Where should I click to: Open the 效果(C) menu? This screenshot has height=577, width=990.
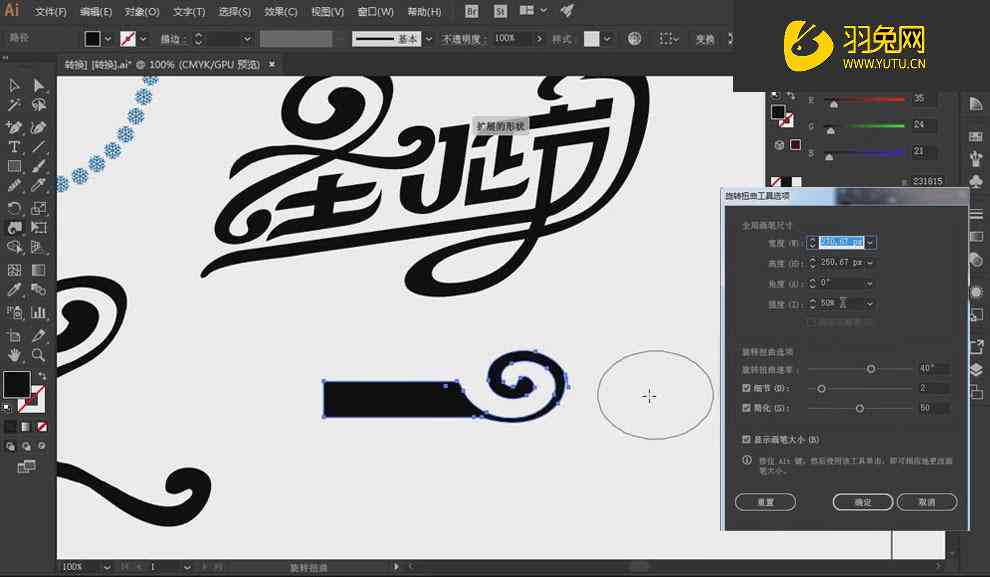click(281, 11)
